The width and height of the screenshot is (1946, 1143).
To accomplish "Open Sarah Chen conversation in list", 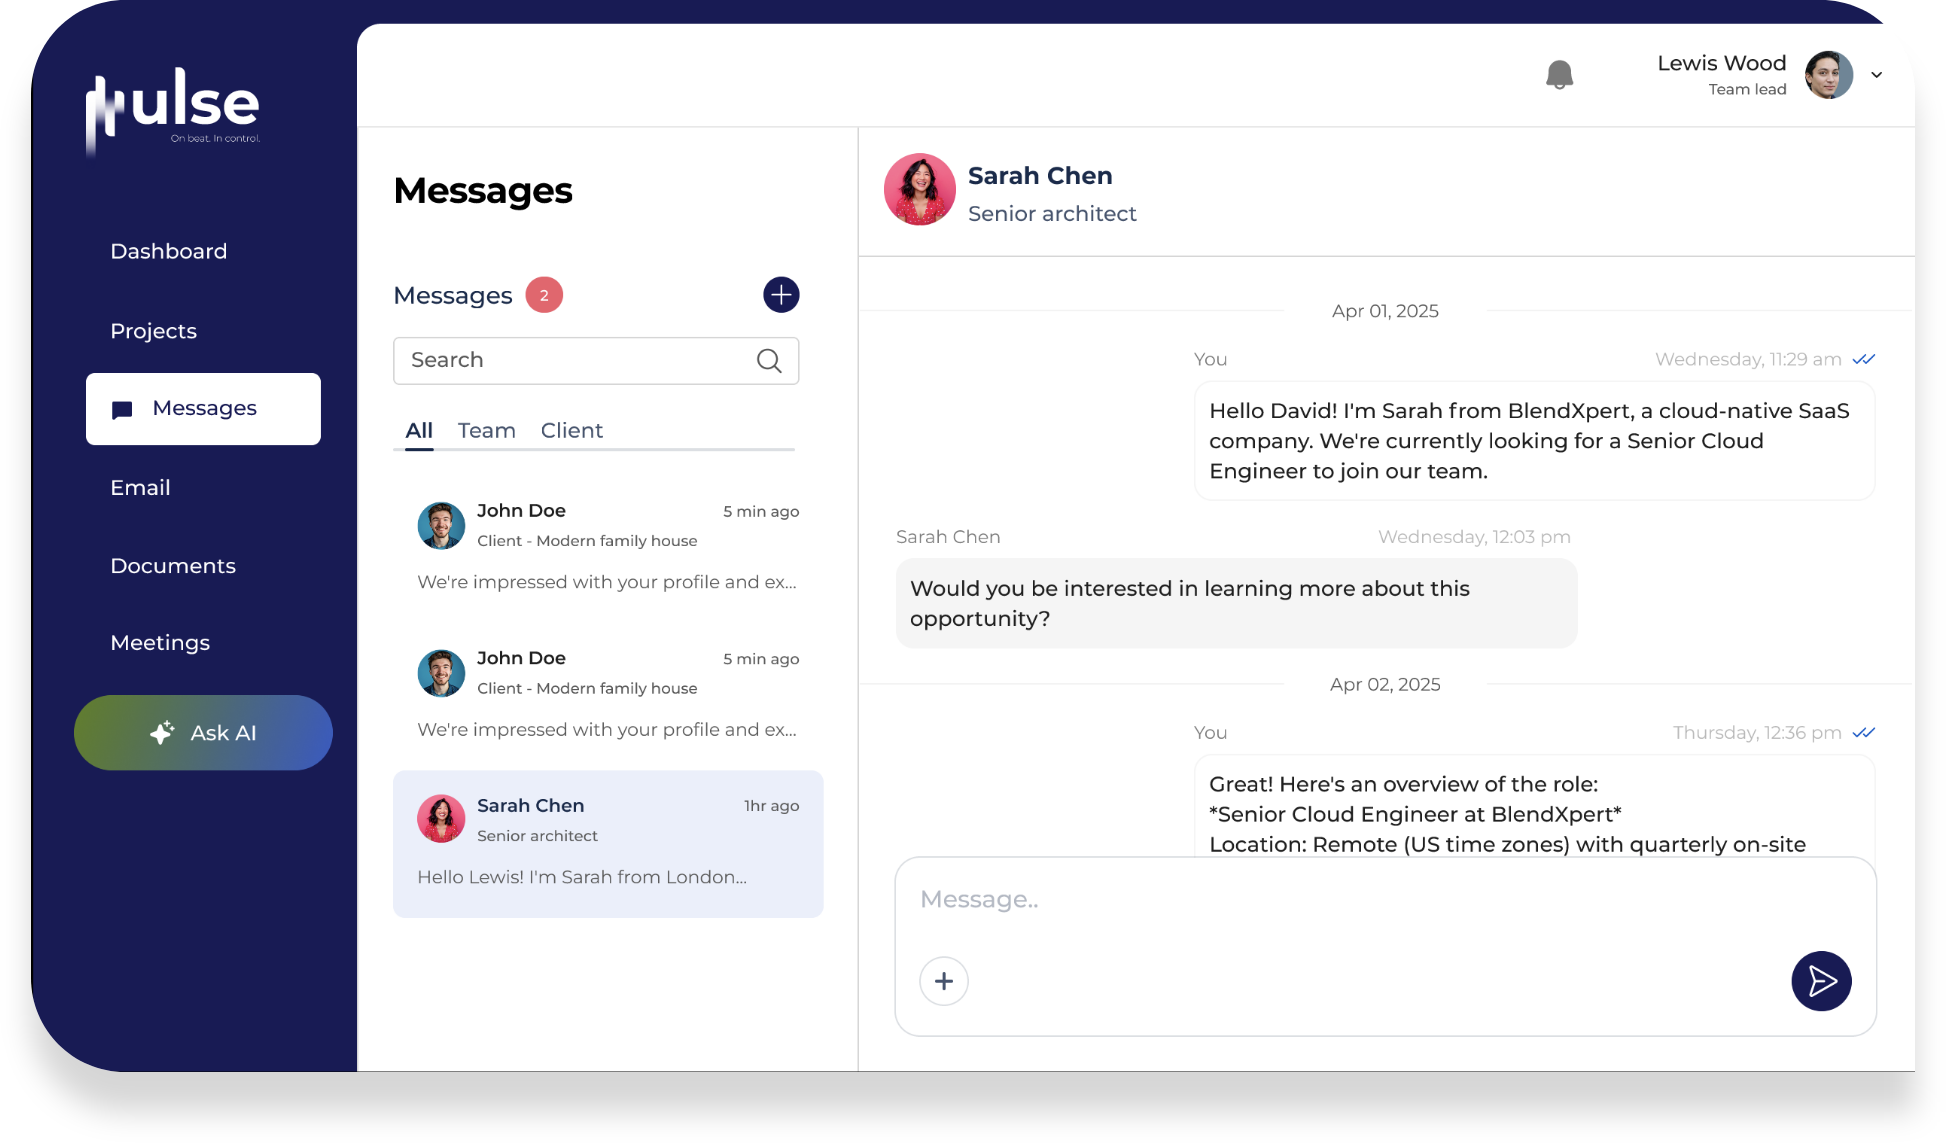I will pos(608,844).
